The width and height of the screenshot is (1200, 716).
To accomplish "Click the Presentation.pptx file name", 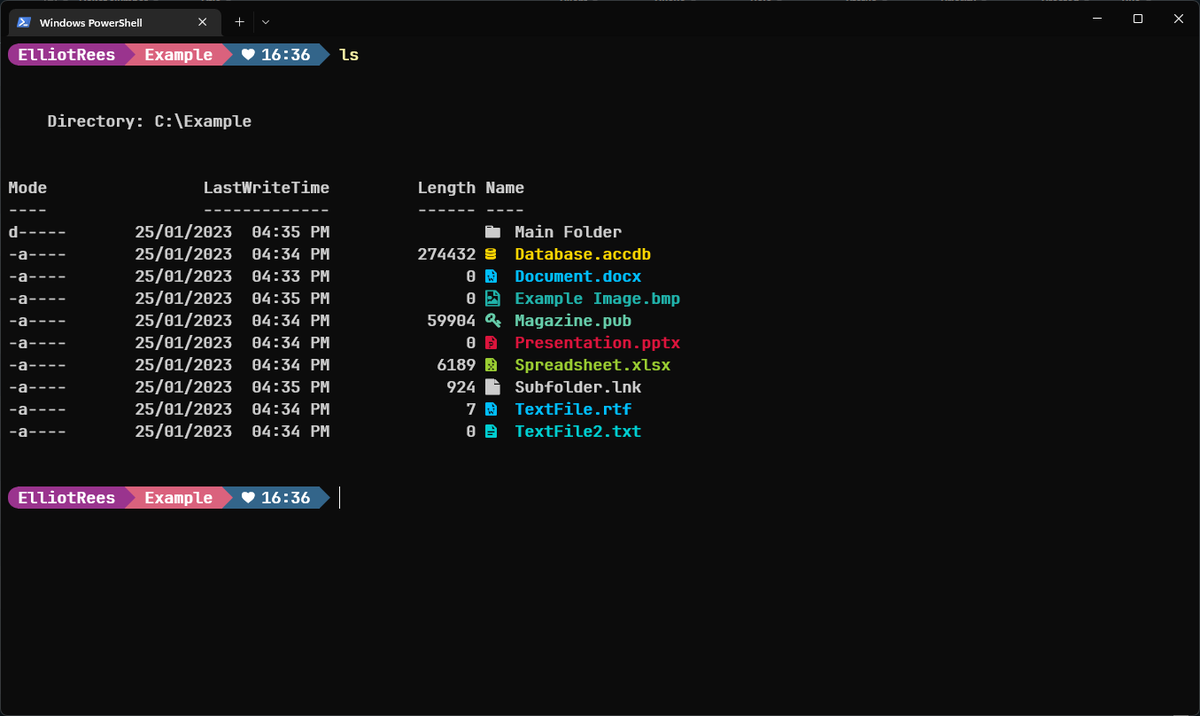I will pos(598,343).
